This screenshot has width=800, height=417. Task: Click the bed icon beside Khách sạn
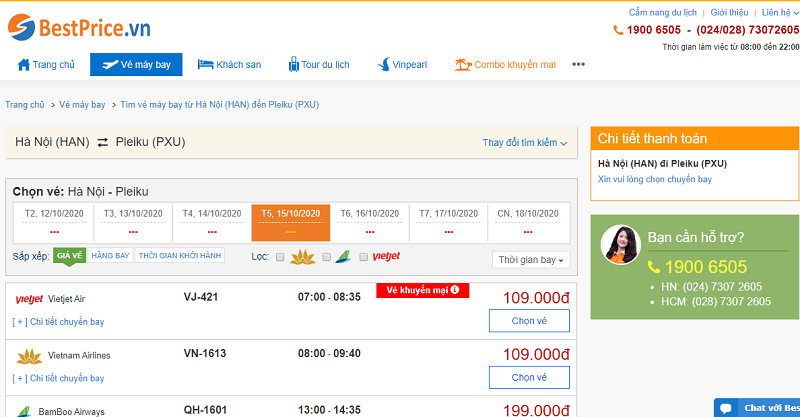pyautogui.click(x=205, y=64)
